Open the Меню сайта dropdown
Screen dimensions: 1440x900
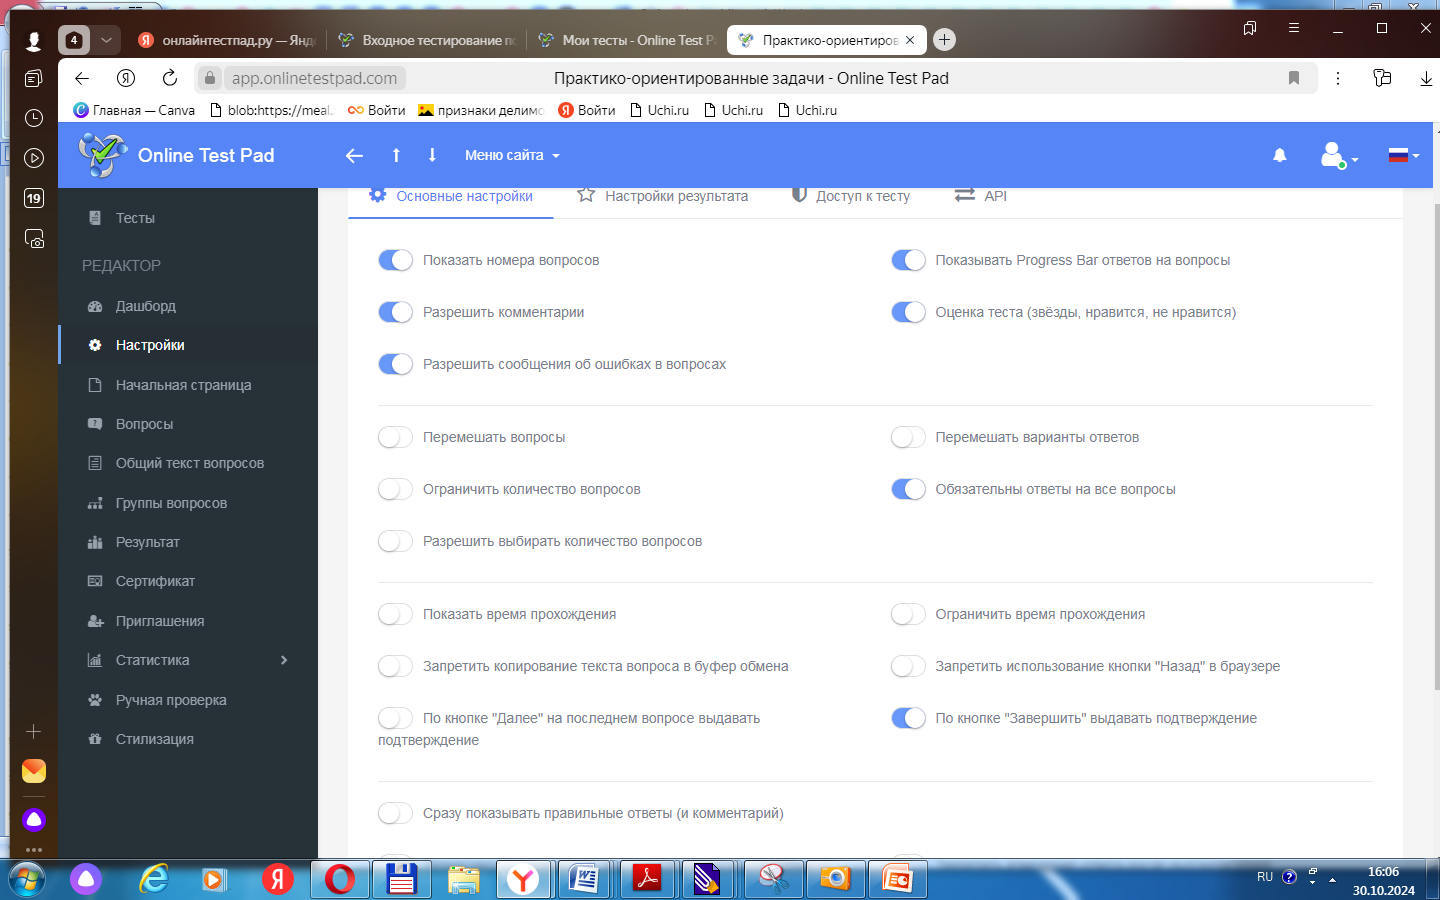tap(512, 155)
